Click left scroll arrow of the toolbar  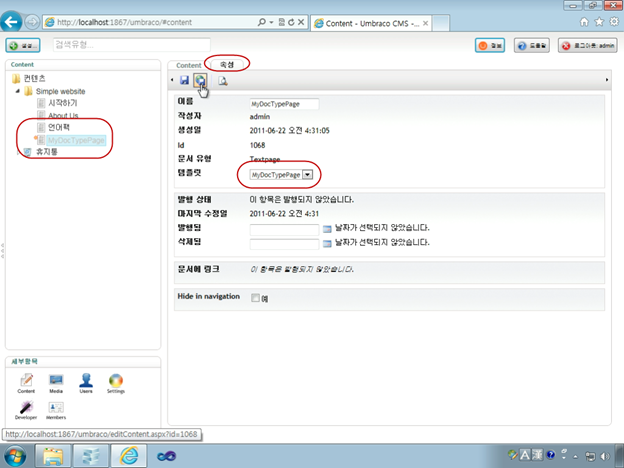click(172, 80)
